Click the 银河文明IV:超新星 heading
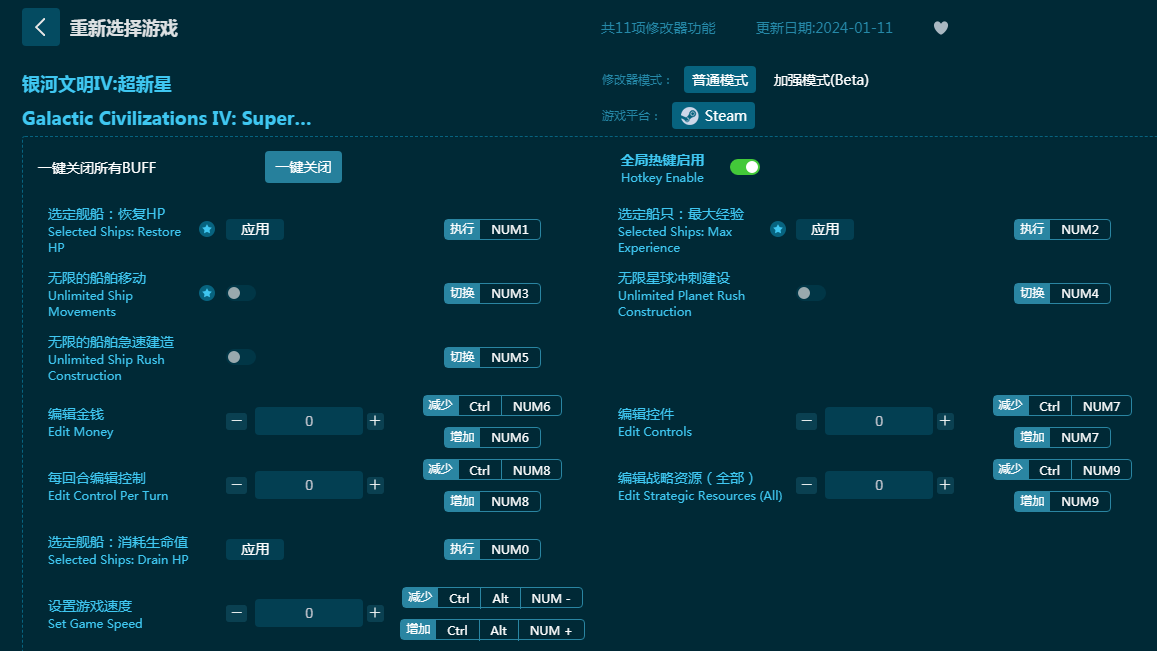 [97, 84]
